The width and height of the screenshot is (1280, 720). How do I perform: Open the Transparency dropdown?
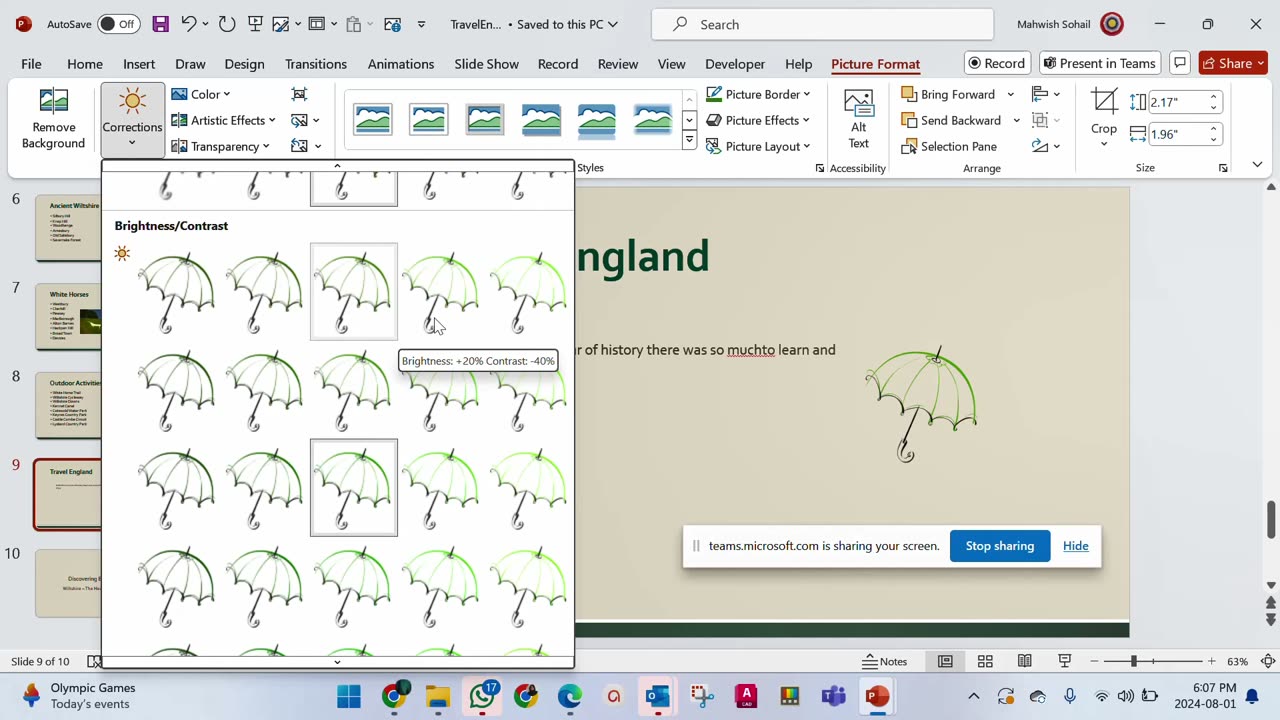point(220,146)
